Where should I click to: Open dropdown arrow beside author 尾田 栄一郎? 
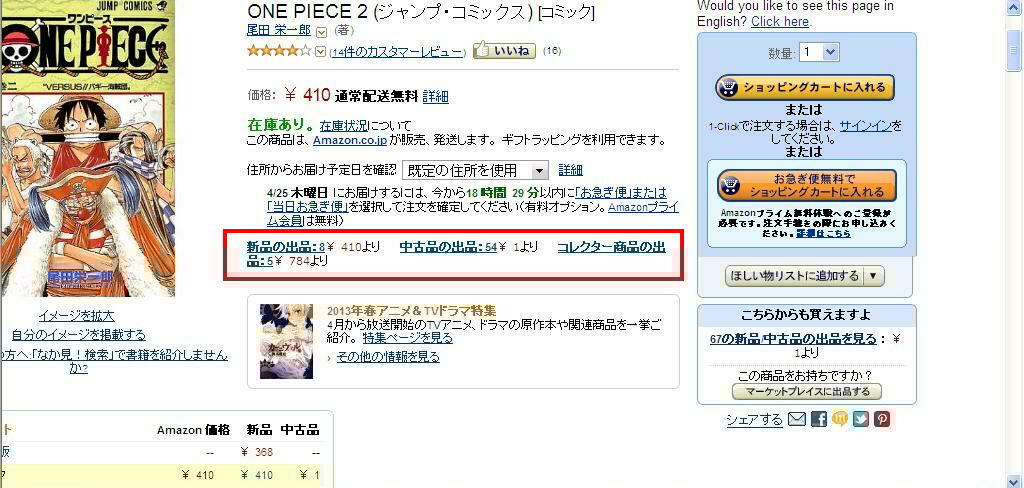click(321, 31)
